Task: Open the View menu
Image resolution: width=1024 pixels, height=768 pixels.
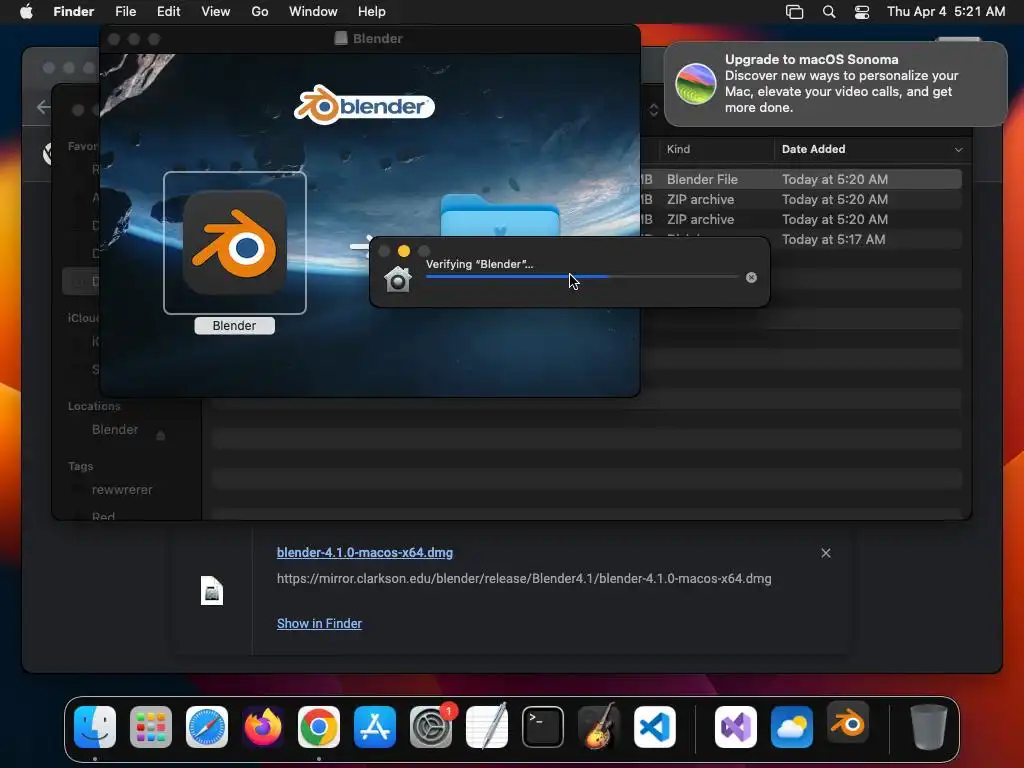Action: (x=216, y=12)
